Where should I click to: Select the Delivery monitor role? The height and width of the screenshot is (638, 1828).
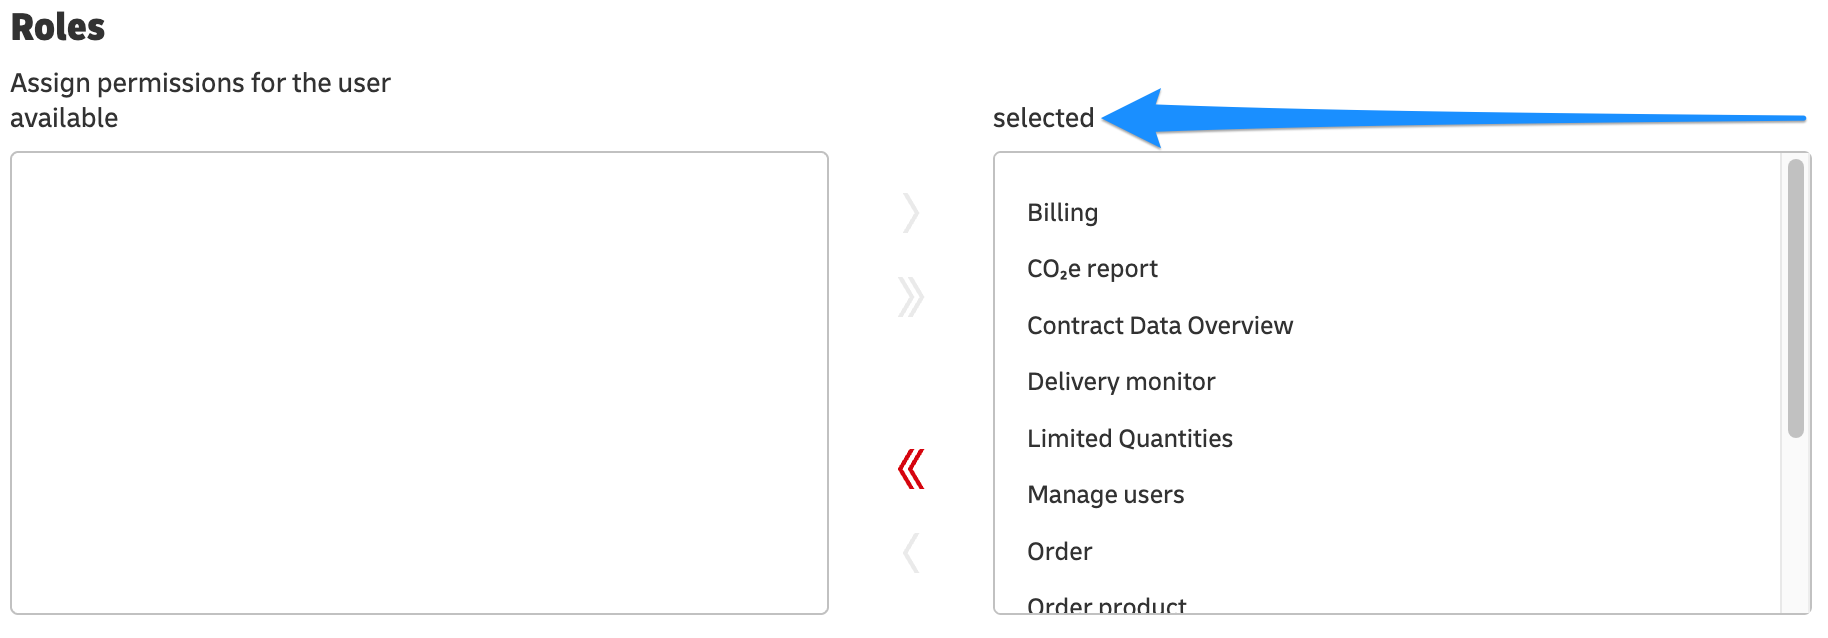click(x=1121, y=381)
